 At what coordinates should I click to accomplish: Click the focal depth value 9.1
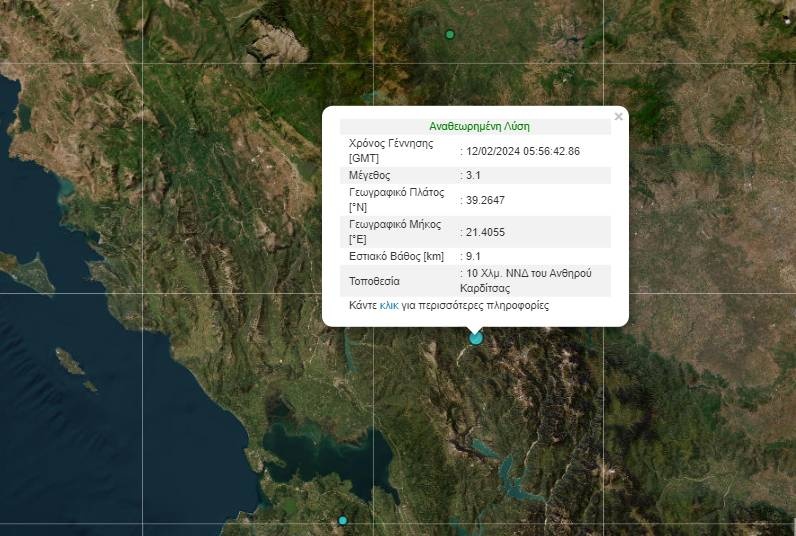pos(473,257)
